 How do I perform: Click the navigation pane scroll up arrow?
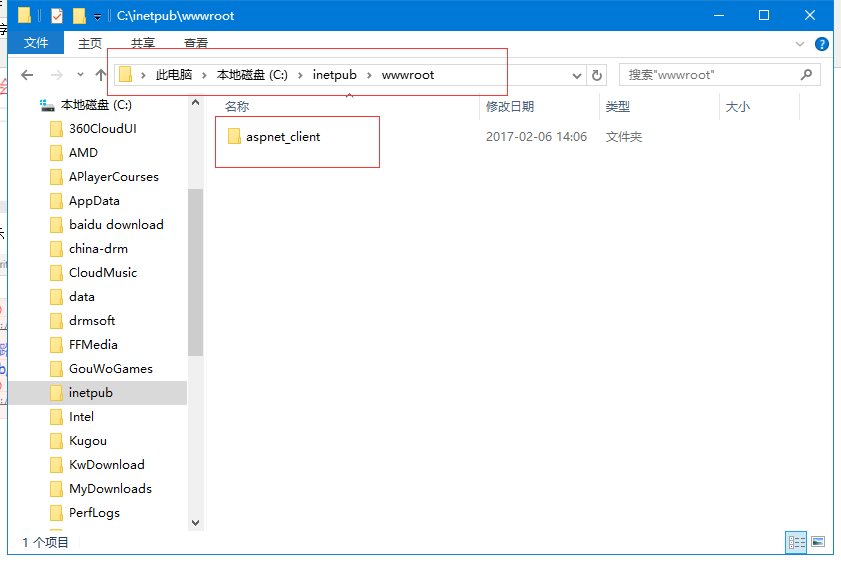(195, 102)
